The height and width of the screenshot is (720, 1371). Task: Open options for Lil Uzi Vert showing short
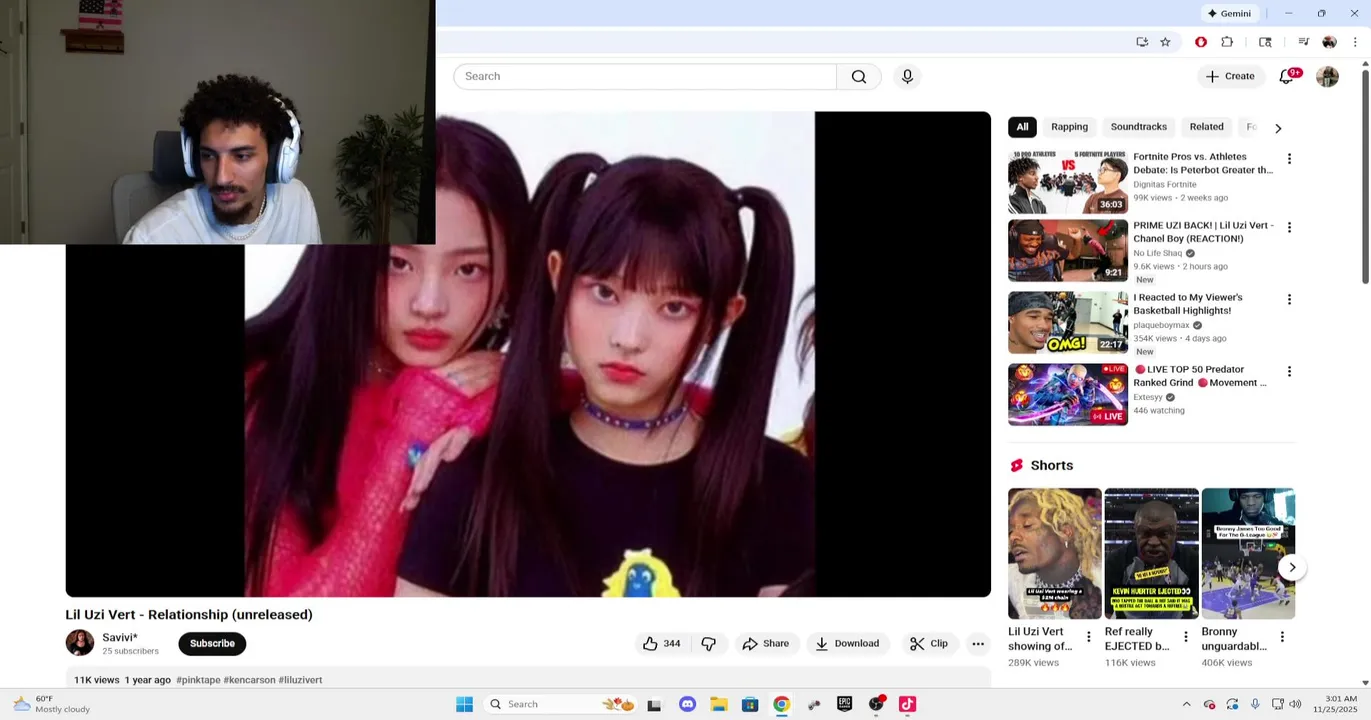click(1089, 636)
